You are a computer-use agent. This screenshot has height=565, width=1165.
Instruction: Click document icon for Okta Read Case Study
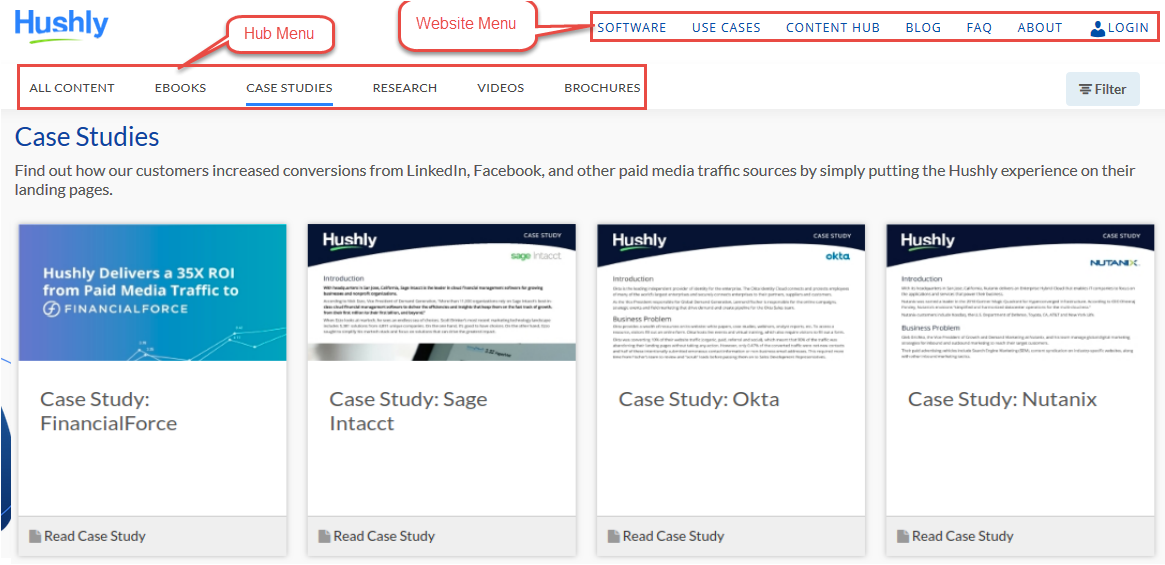[613, 536]
